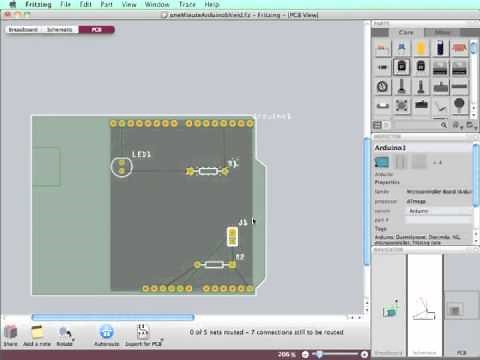480x360 pixels.
Task: Select the white curved part in fourth row
Action: point(383,106)
